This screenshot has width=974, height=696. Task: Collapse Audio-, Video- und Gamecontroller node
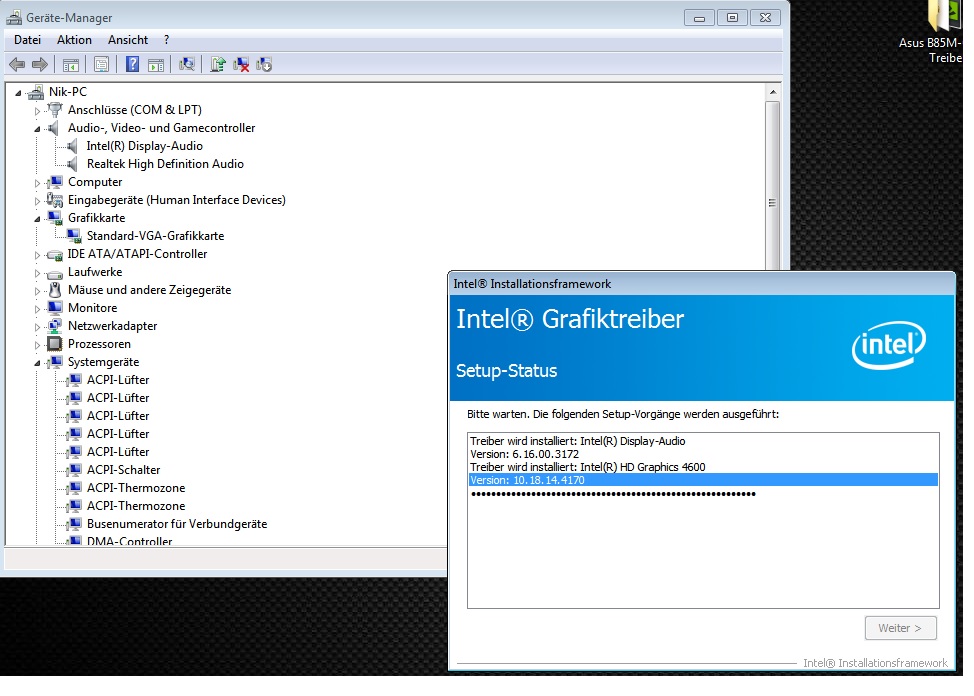[x=37, y=129]
